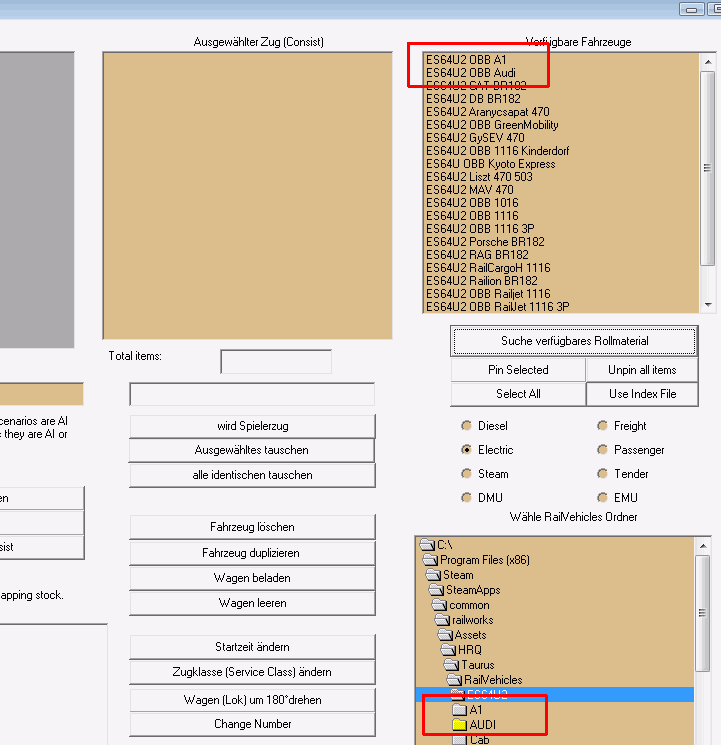Click the Wagen leeren button
This screenshot has height=745, width=721.
pos(252,603)
